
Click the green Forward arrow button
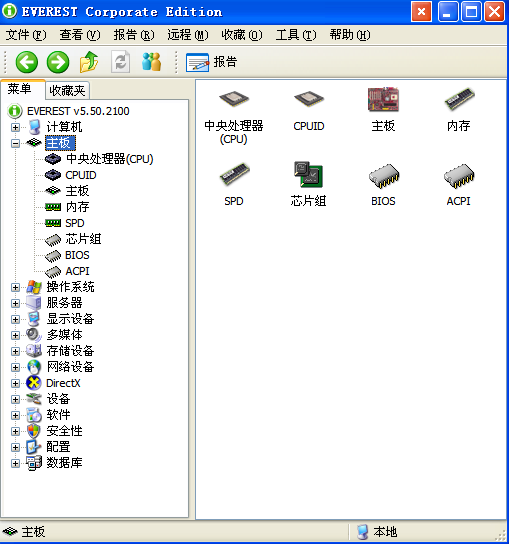click(58, 62)
